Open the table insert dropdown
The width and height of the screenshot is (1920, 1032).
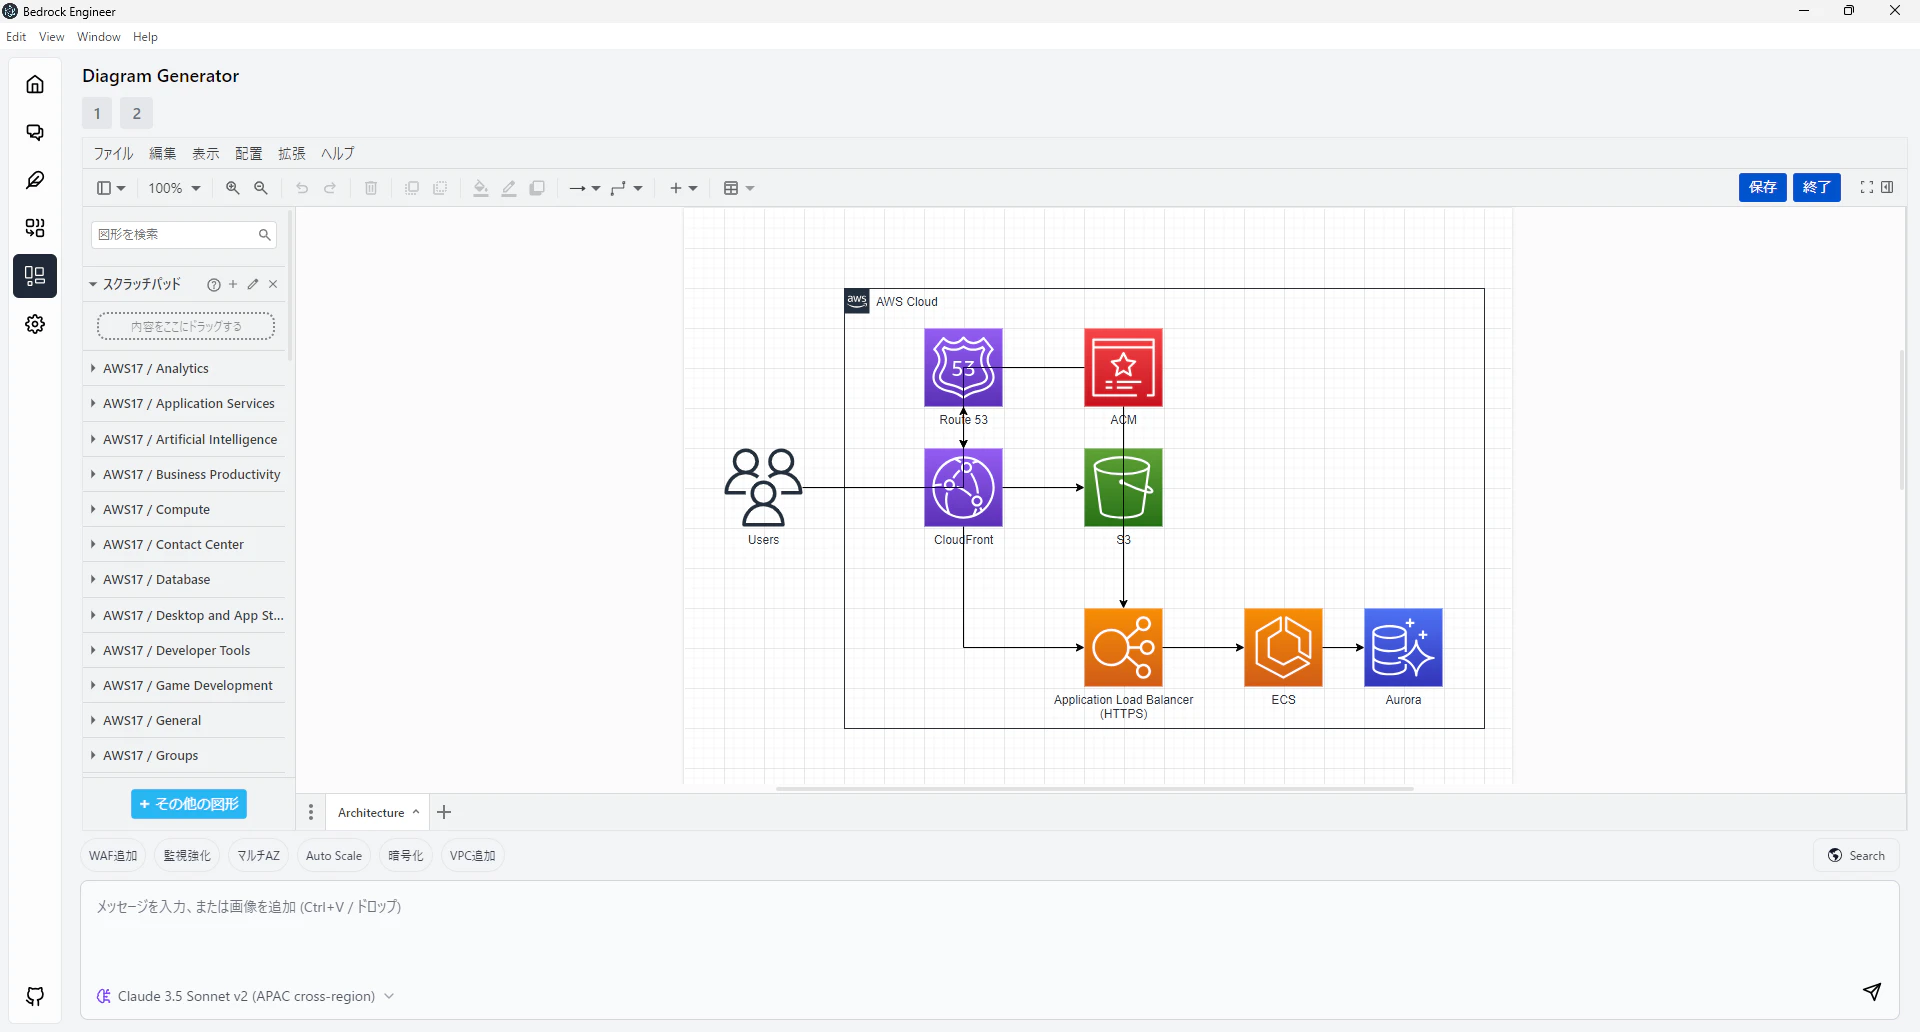coord(738,188)
